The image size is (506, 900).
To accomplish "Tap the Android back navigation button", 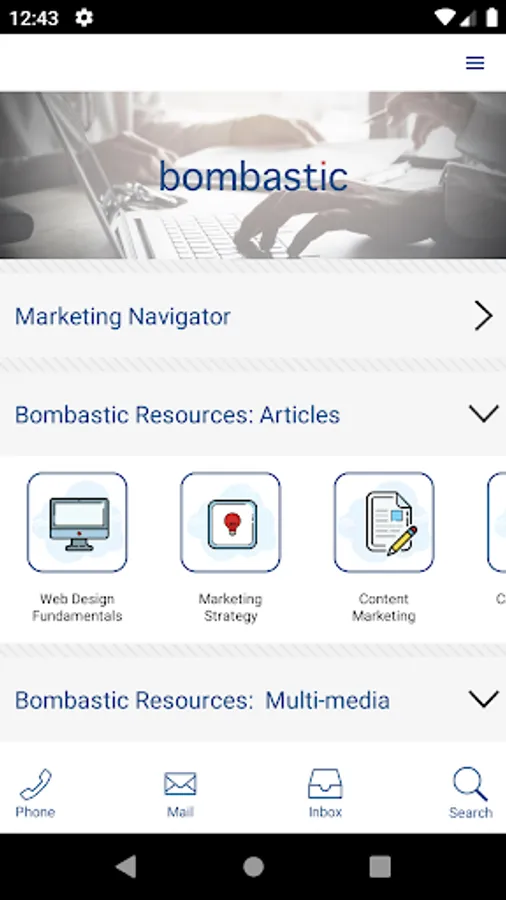I will (x=126, y=867).
